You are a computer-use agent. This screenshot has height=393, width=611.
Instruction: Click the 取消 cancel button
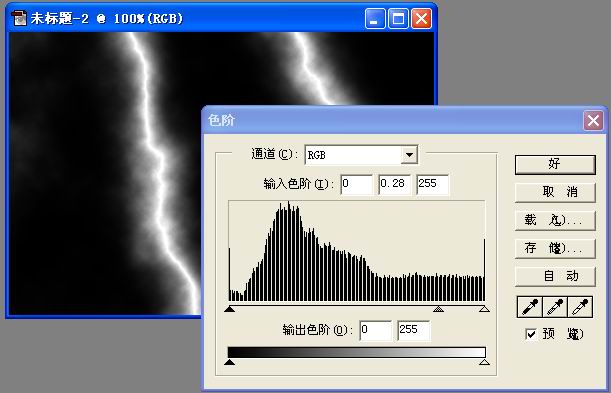click(x=555, y=192)
